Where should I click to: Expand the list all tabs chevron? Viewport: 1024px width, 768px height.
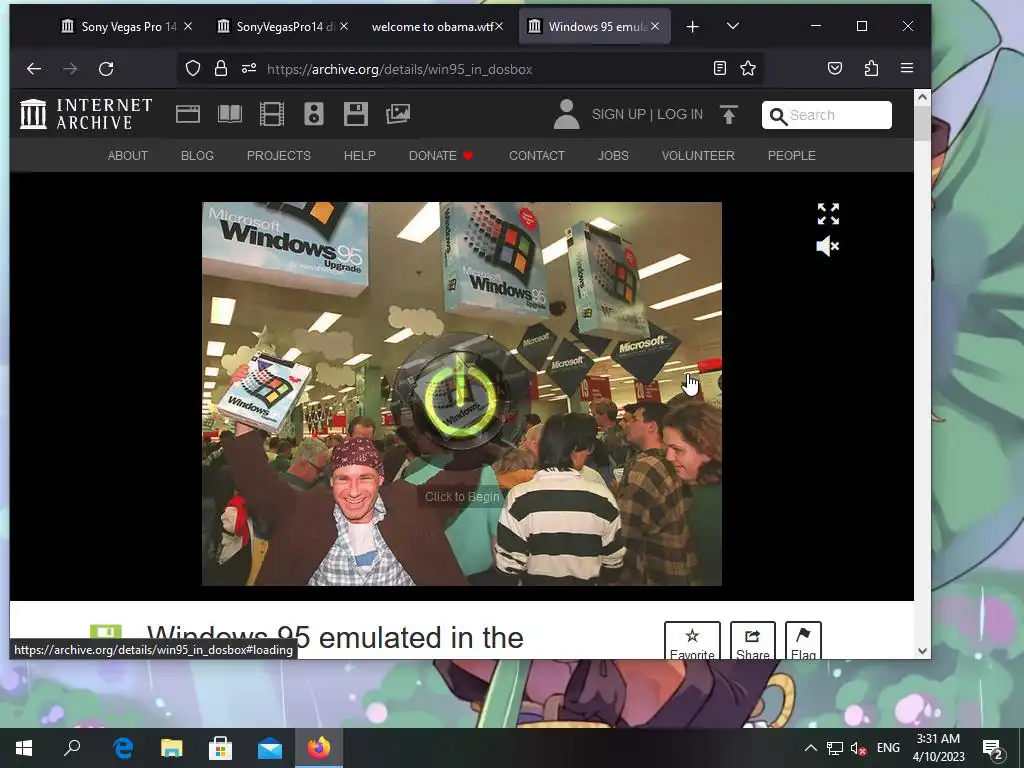pyautogui.click(x=733, y=27)
